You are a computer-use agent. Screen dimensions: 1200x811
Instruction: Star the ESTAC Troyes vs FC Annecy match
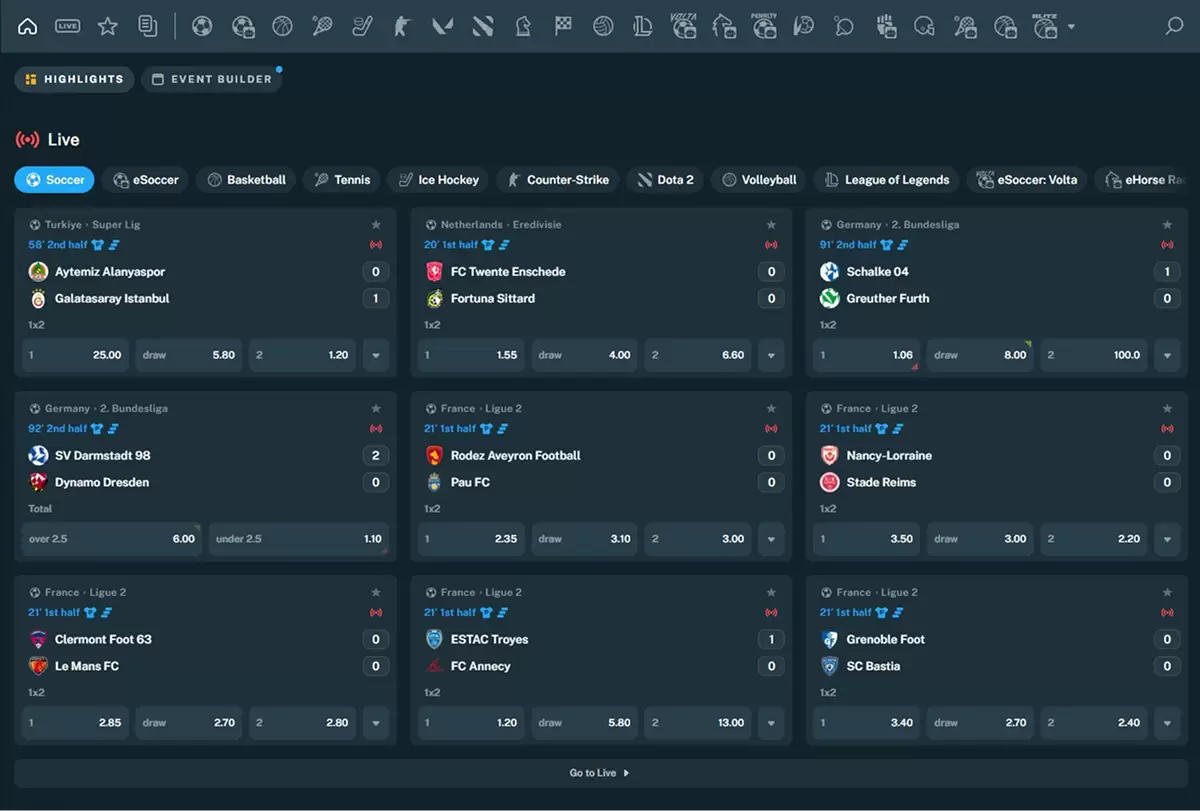coord(771,593)
